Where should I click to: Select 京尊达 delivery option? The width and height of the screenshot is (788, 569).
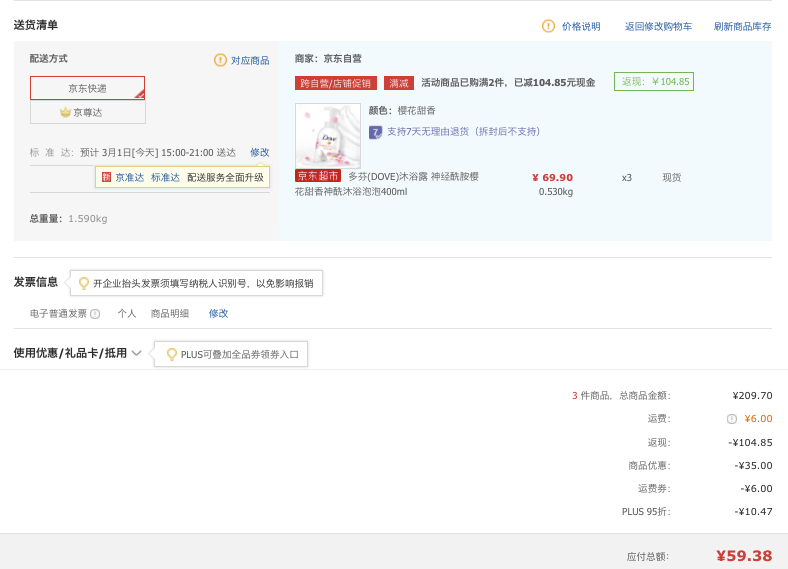pyautogui.click(x=87, y=112)
